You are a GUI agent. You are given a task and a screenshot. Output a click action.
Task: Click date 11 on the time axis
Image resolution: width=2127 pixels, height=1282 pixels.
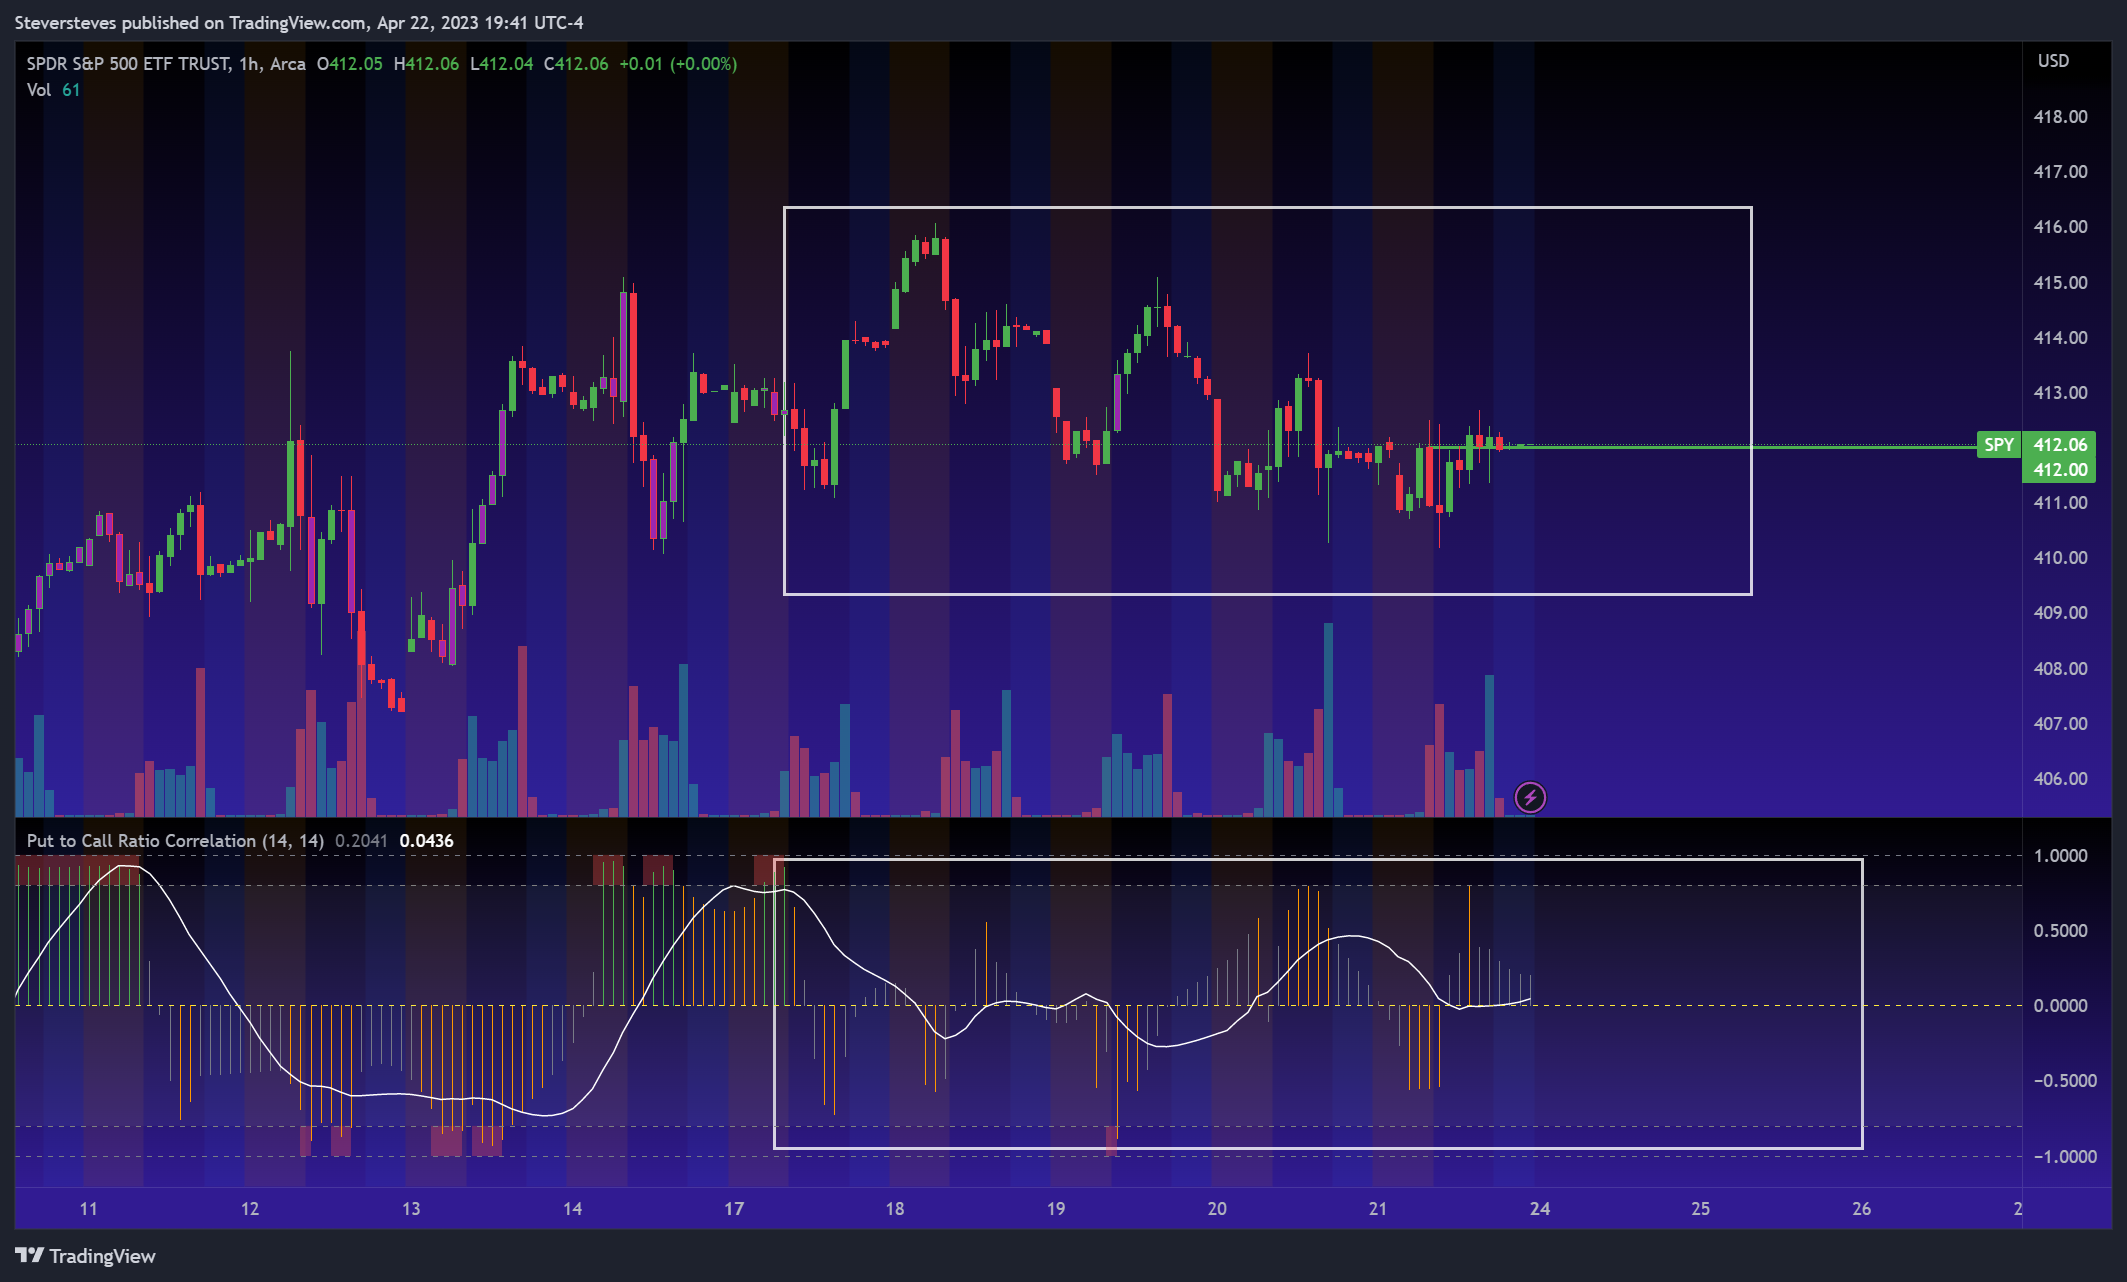89,1209
